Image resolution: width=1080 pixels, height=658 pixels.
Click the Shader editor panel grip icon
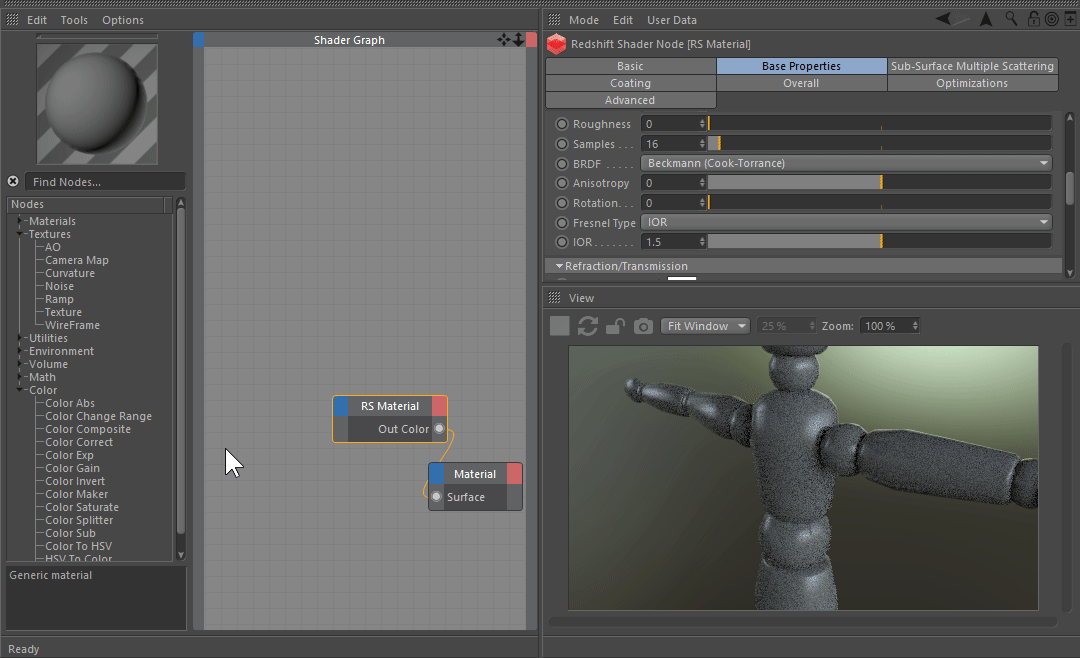pyautogui.click(x=12, y=20)
